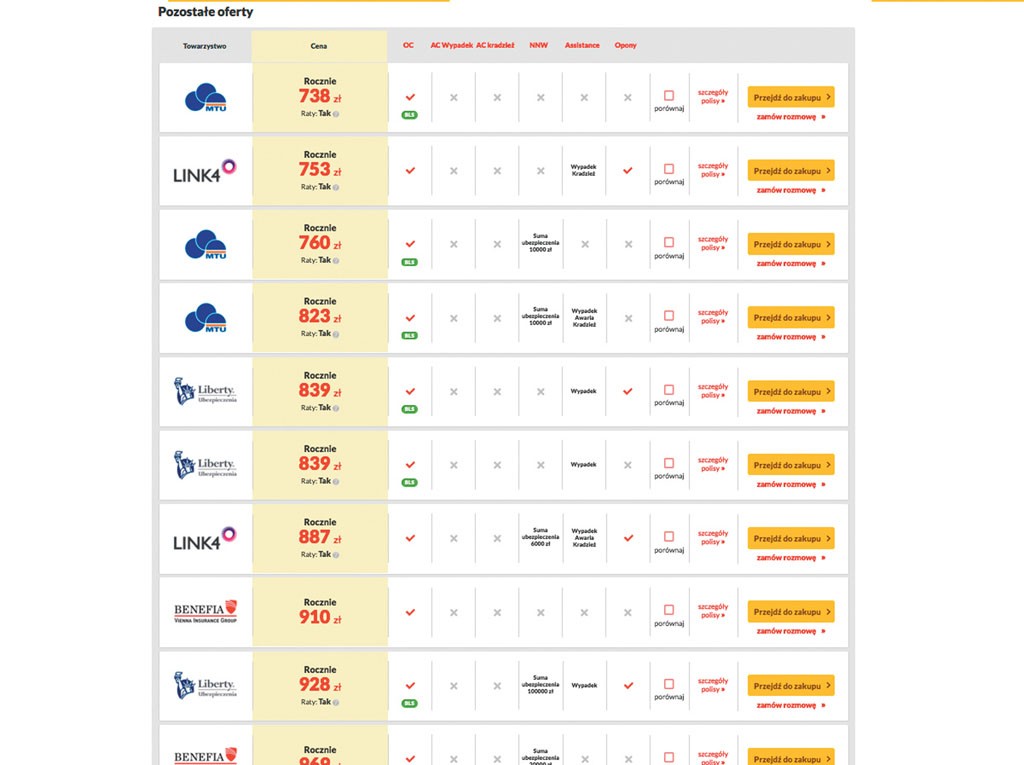Image resolution: width=1024 pixels, height=765 pixels.
Task: Click the Raty info icon in the 887 zł offer
Action: (x=336, y=555)
